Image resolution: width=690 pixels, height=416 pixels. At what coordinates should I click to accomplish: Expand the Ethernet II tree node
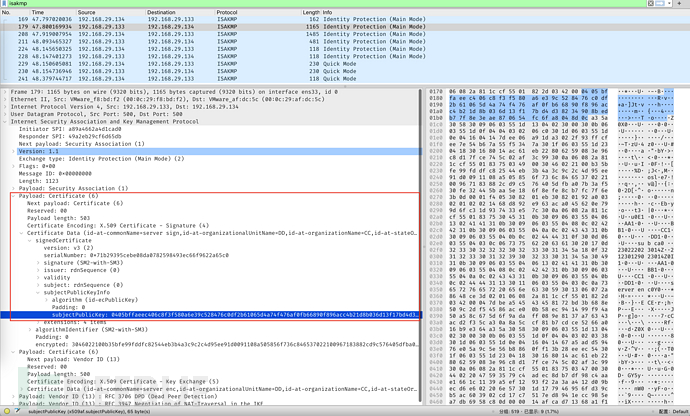tap(5, 99)
